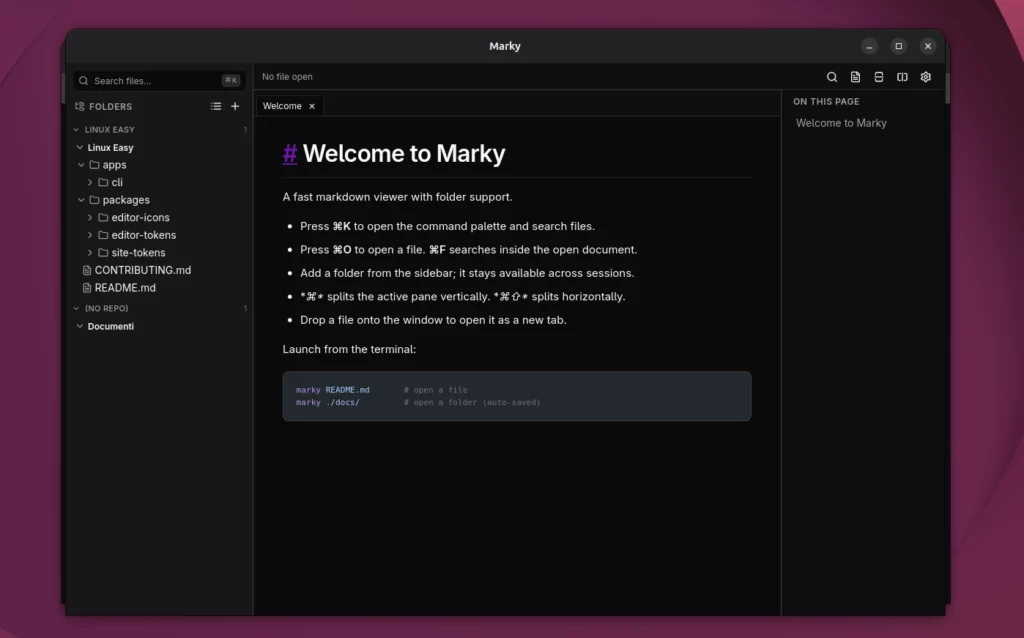The width and height of the screenshot is (1024, 638).
Task: Click the folder tree icon beside FOLDERS
Action: coord(80,106)
